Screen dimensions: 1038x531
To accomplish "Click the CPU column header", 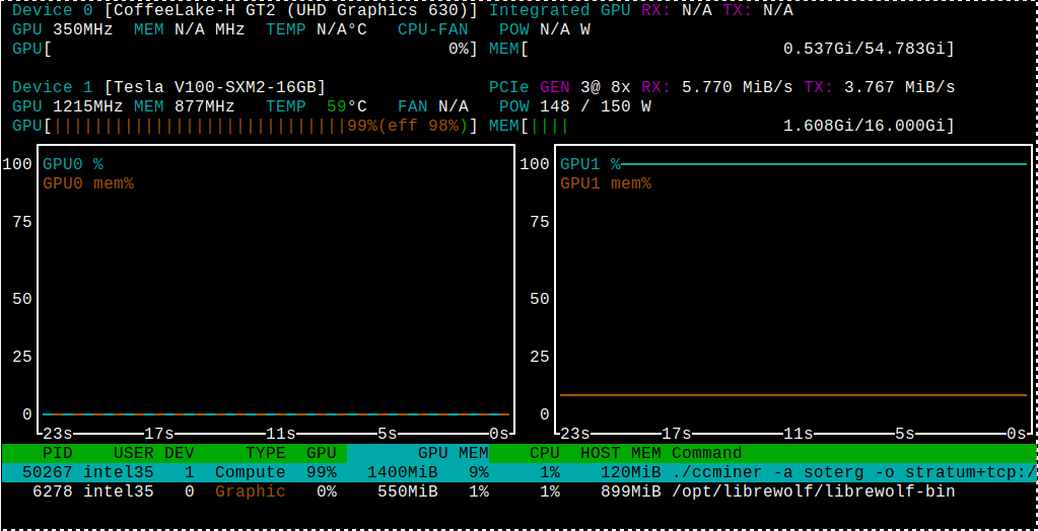I will [544, 454].
